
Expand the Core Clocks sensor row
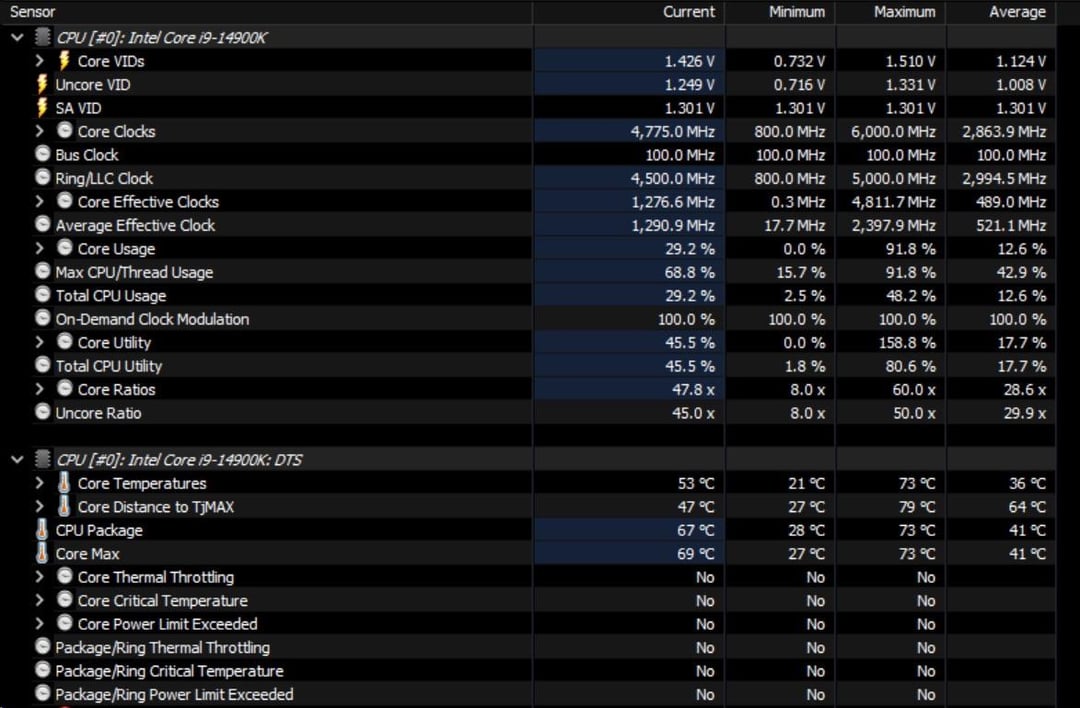39,132
